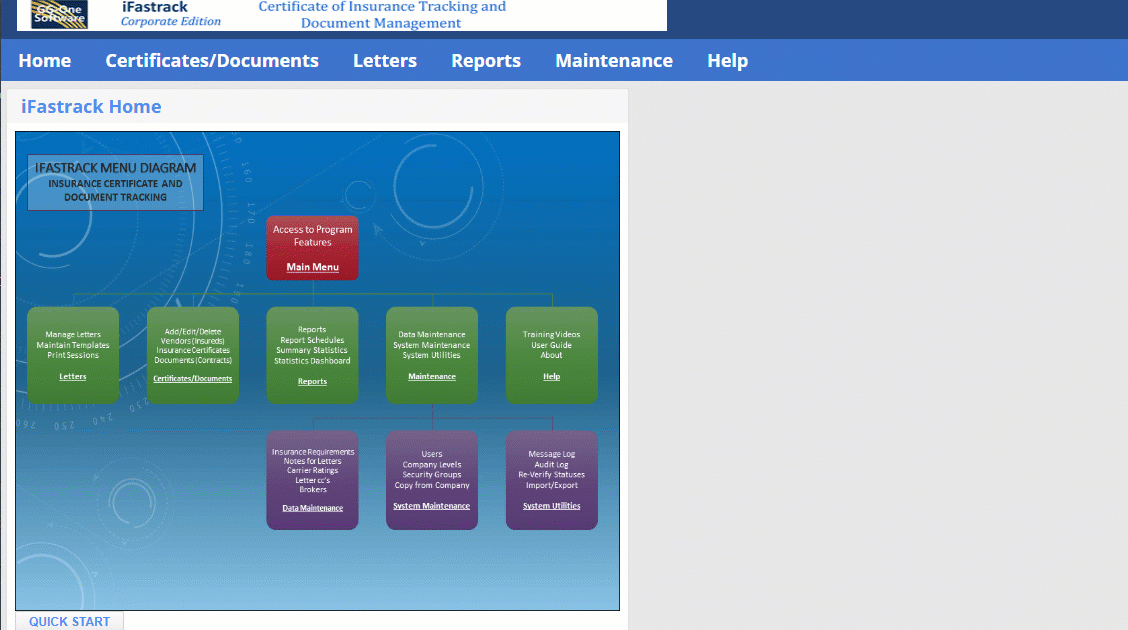Click 'Access to Program Features' text
The height and width of the screenshot is (630, 1128).
click(x=312, y=236)
